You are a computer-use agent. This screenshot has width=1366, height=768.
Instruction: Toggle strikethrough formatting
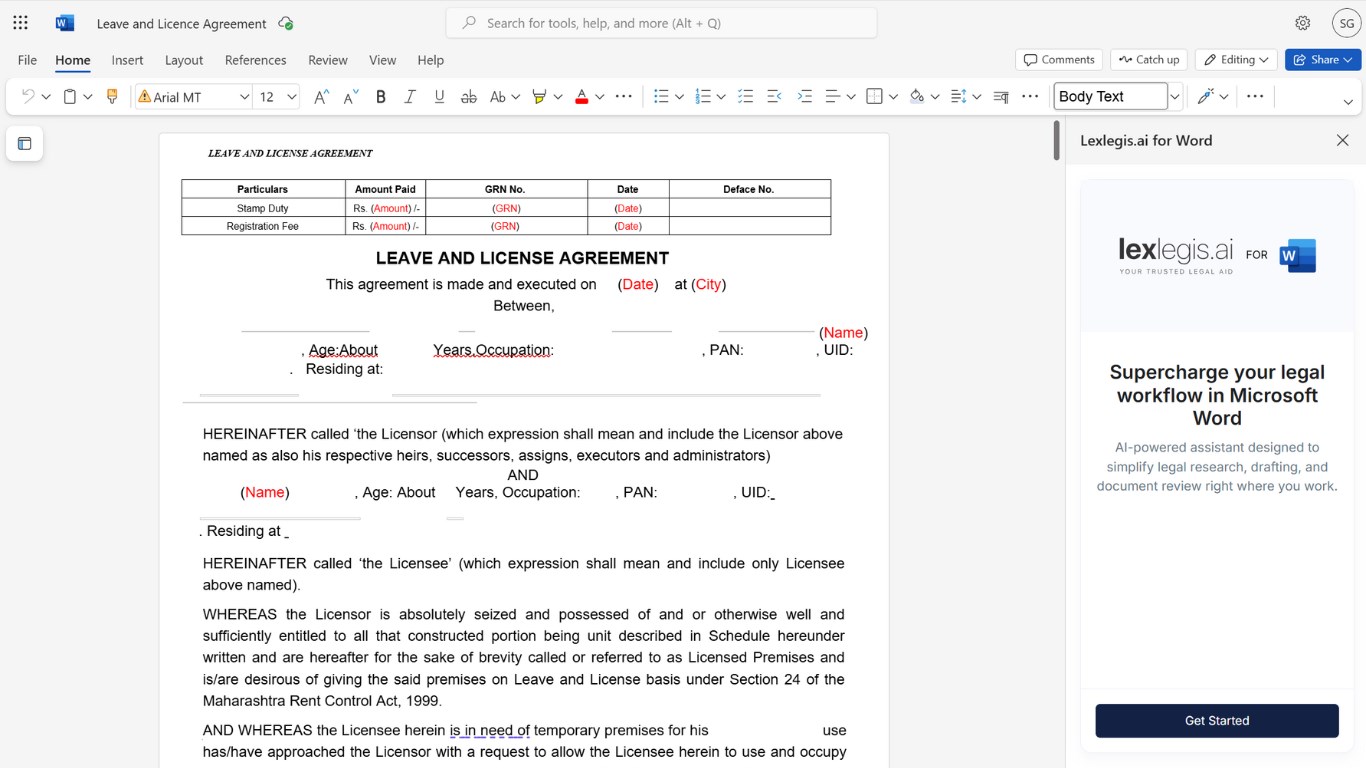[468, 97]
